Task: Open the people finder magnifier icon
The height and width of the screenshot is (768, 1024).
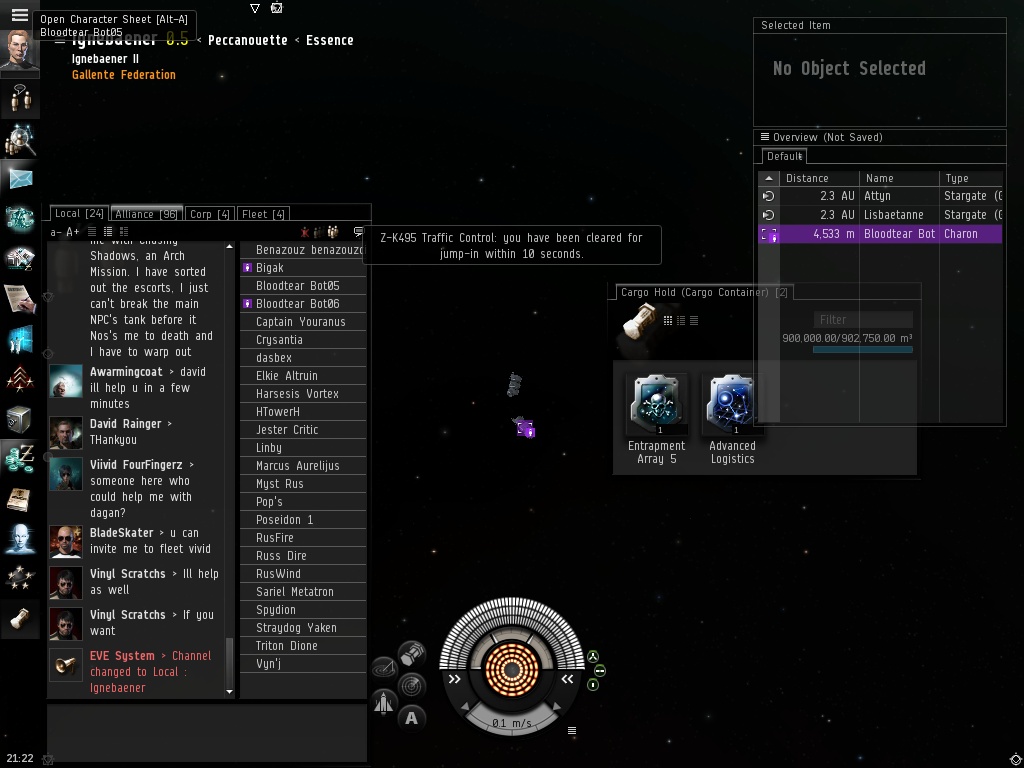Action: (x=20, y=139)
